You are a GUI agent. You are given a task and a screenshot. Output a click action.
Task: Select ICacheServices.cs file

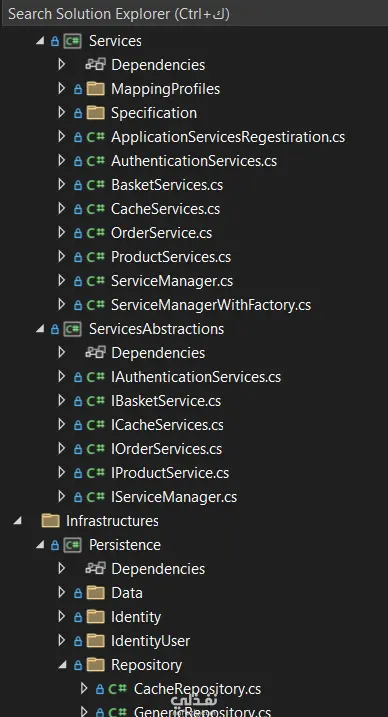[167, 425]
